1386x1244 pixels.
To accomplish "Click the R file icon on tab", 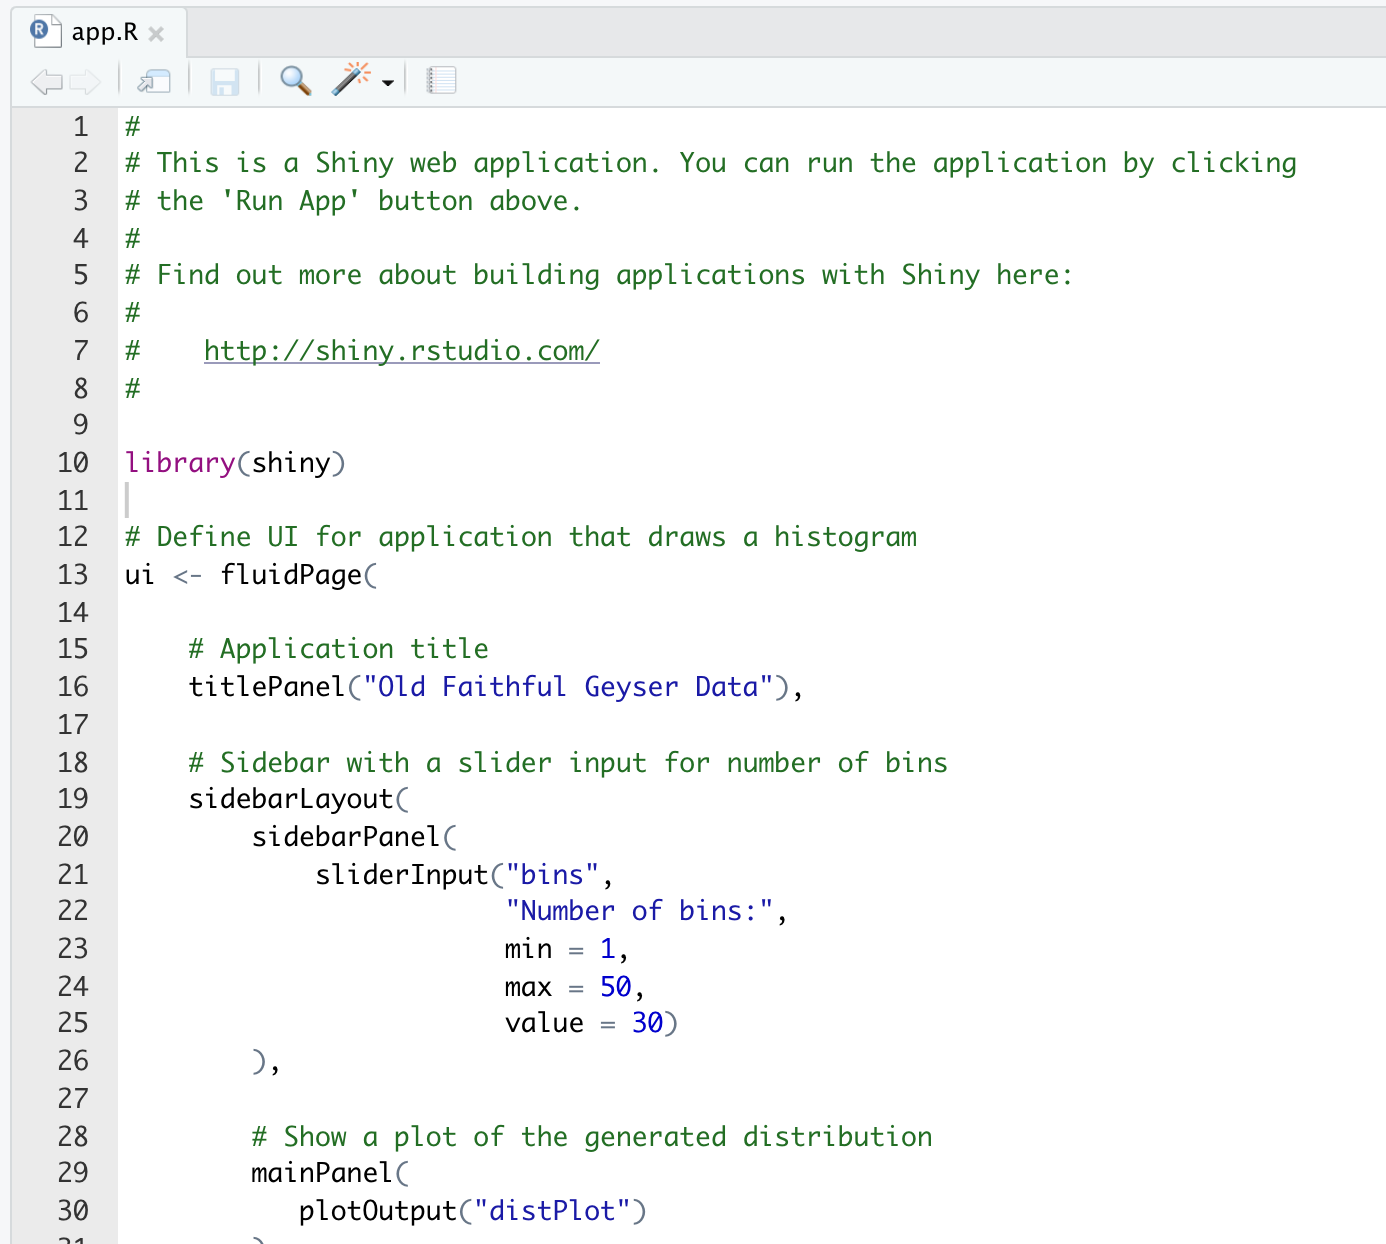I will pyautogui.click(x=41, y=32).
